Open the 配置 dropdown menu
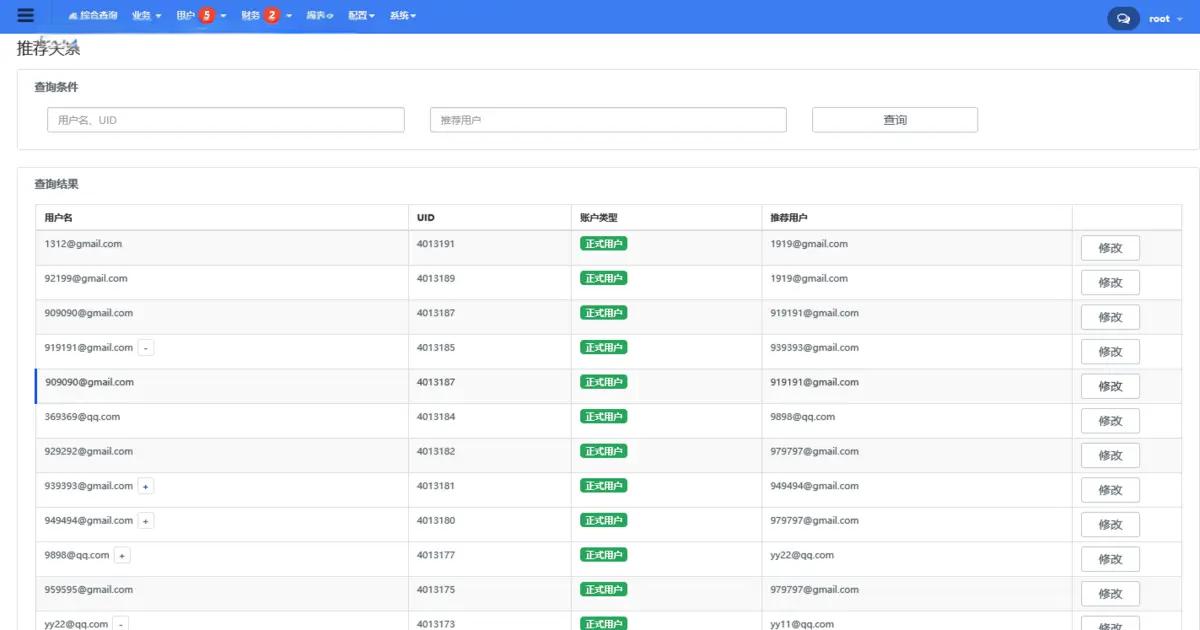 tap(361, 16)
